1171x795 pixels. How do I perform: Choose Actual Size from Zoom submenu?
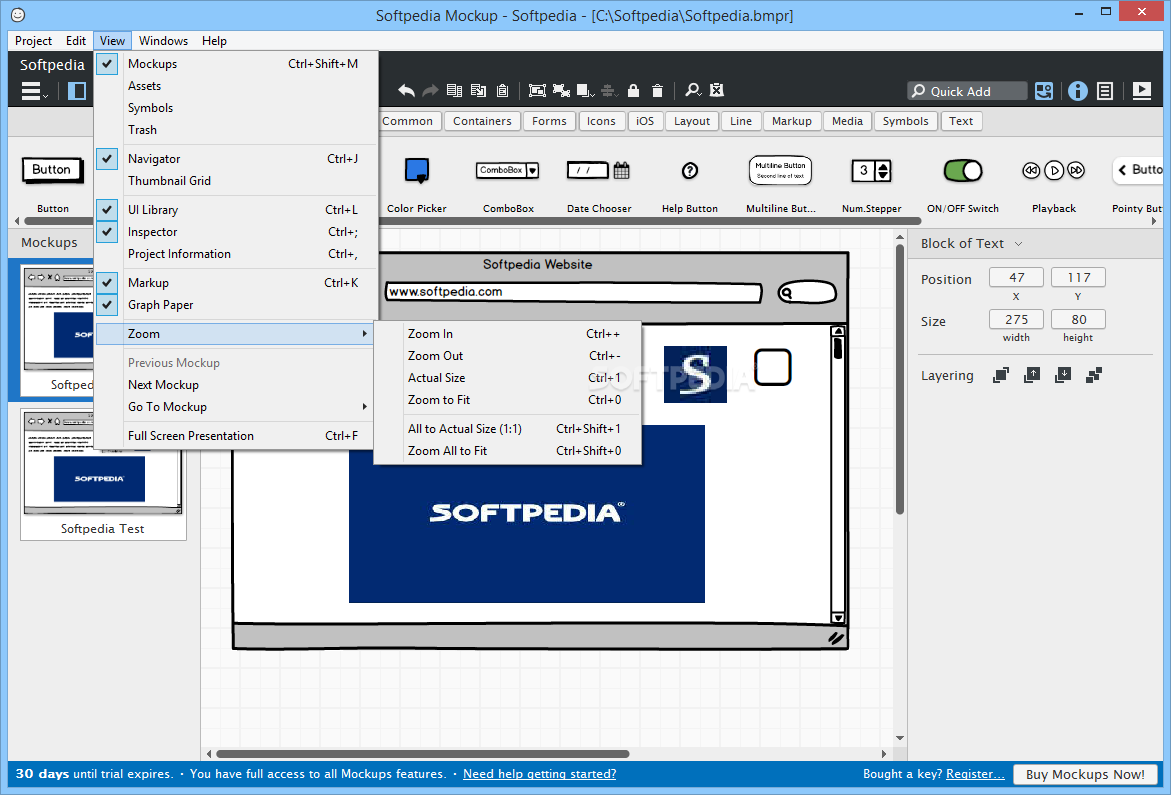508,378
